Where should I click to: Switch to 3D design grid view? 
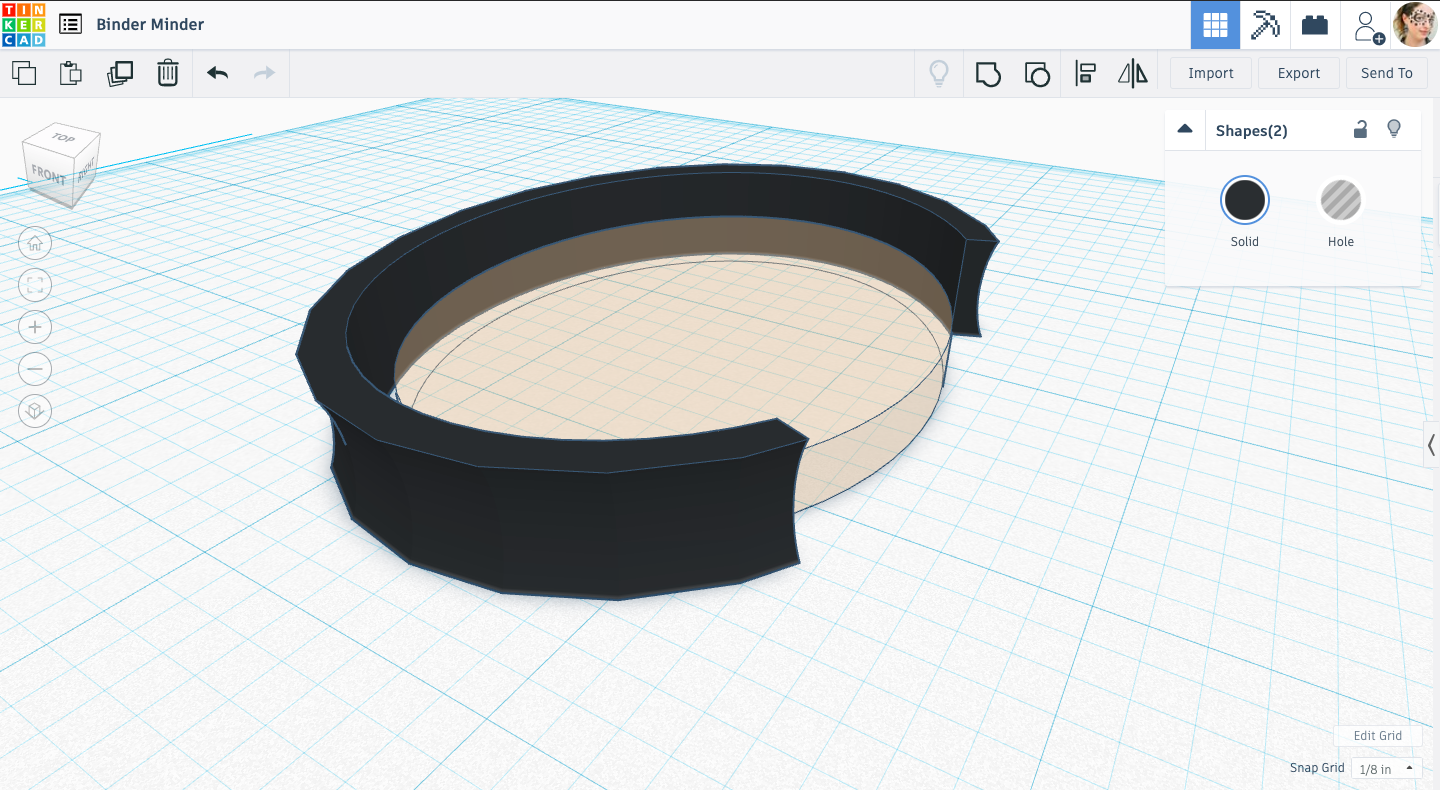point(1215,25)
